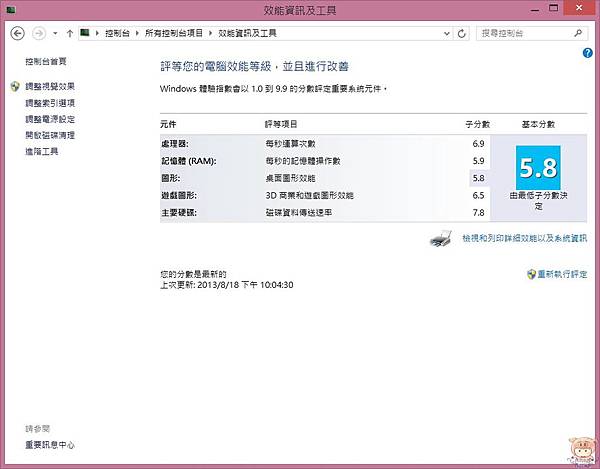Click the 元件 column header

[168, 124]
